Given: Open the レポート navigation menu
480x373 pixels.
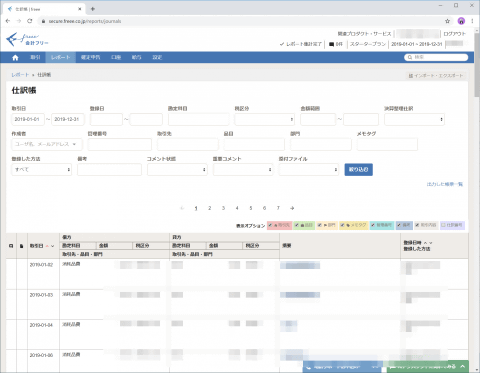Looking at the screenshot, I should tap(61, 57).
